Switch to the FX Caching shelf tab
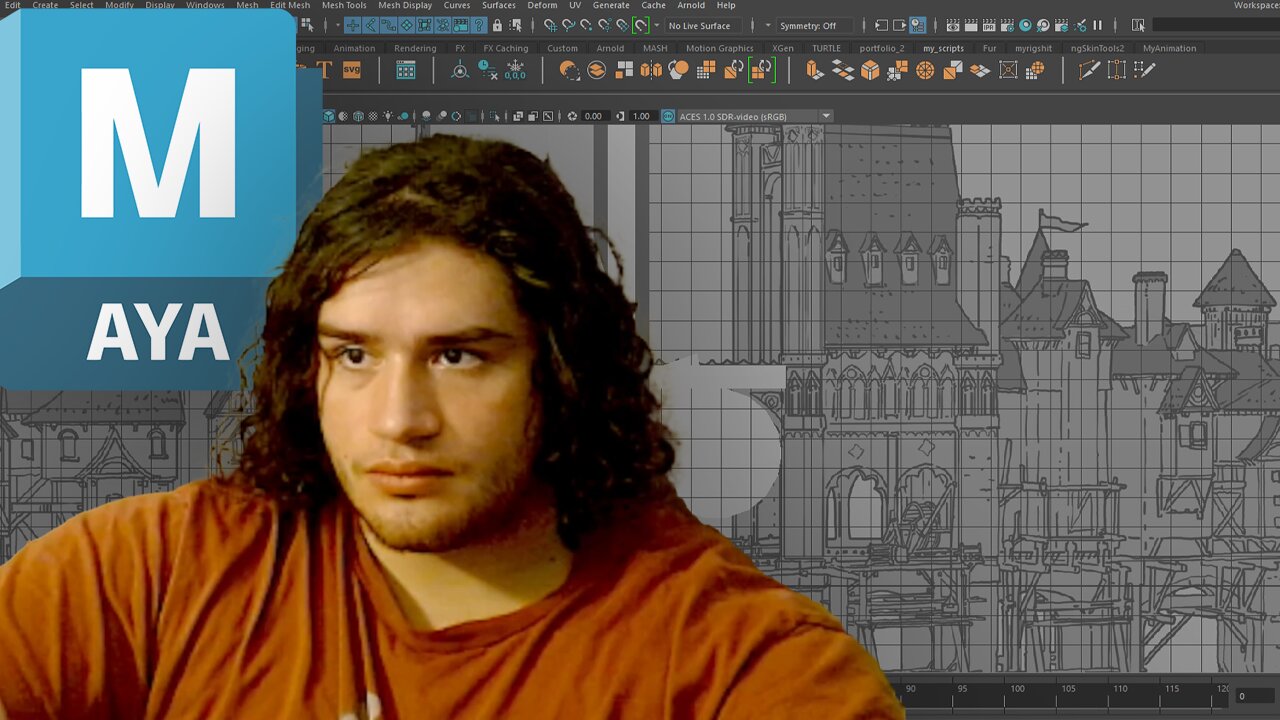Viewport: 1280px width, 720px height. click(505, 48)
